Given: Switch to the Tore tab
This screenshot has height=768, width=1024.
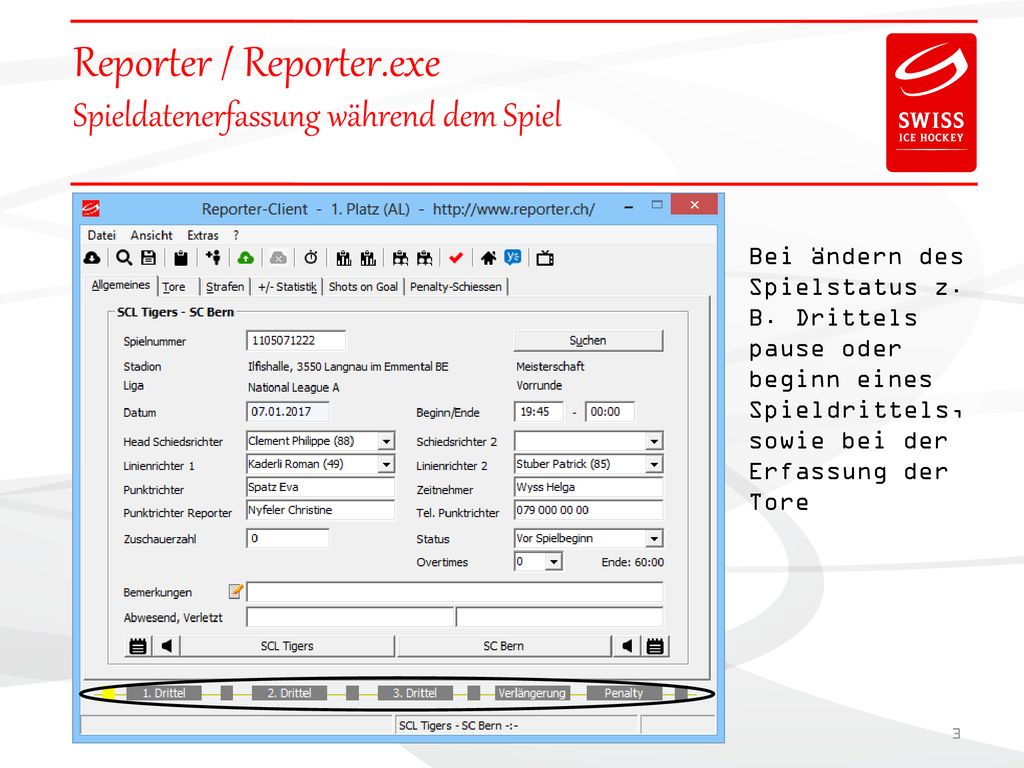Looking at the screenshot, I should pyautogui.click(x=174, y=287).
